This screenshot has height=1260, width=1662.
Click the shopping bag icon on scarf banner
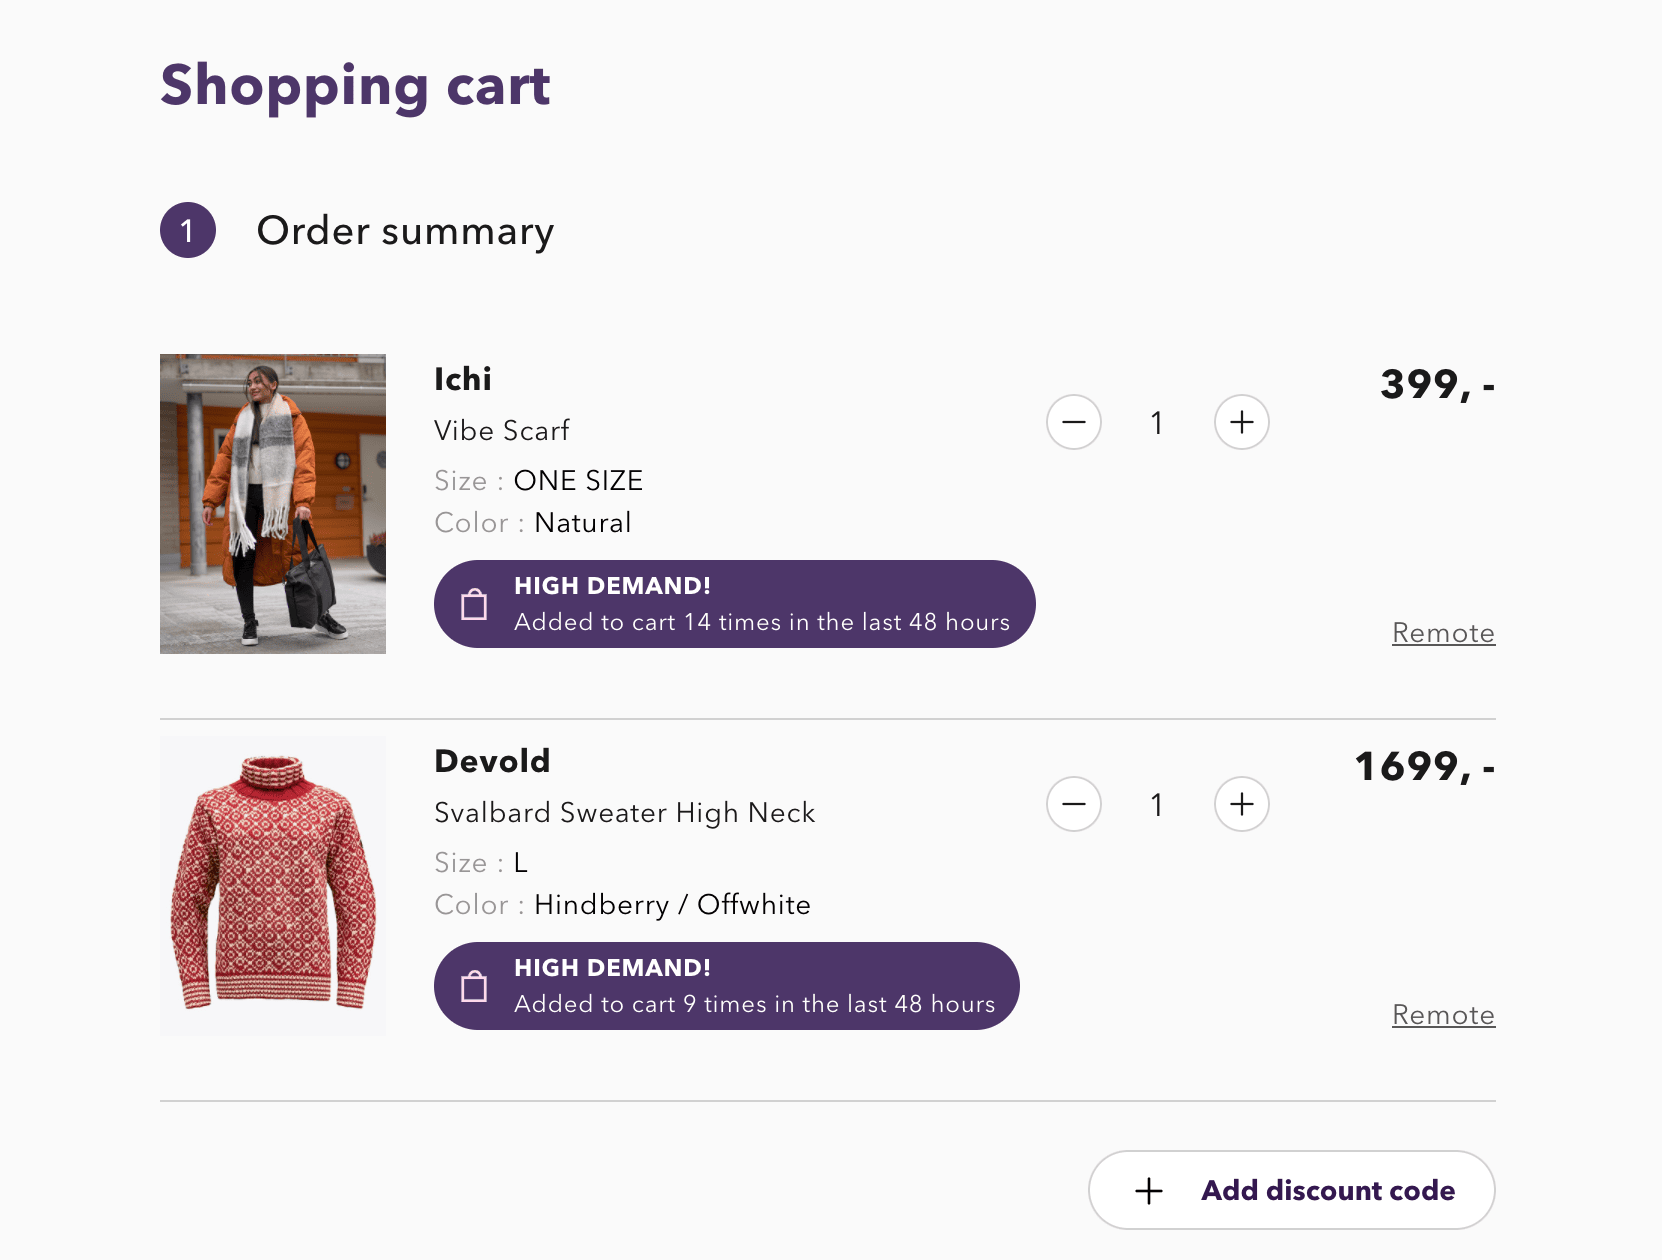pos(474,604)
